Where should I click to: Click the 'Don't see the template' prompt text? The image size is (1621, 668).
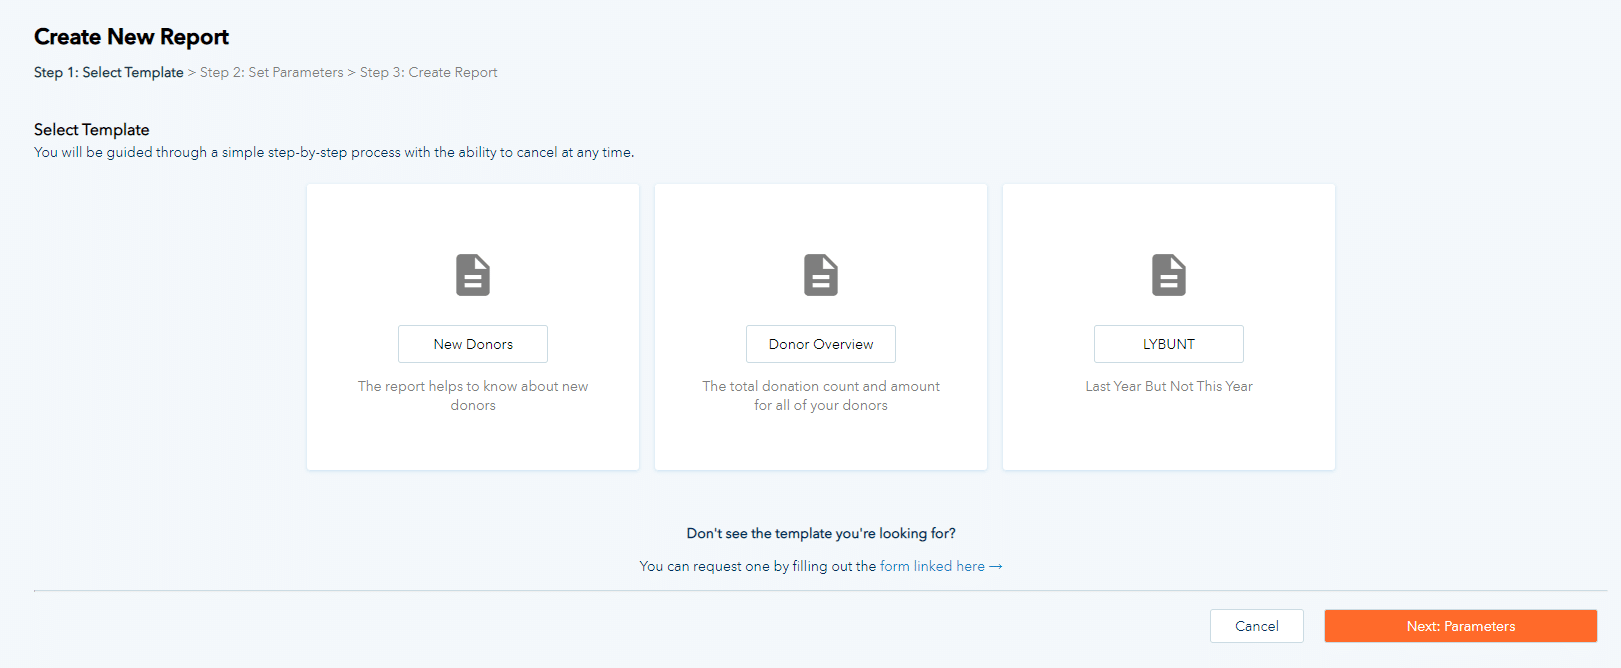coord(821,533)
